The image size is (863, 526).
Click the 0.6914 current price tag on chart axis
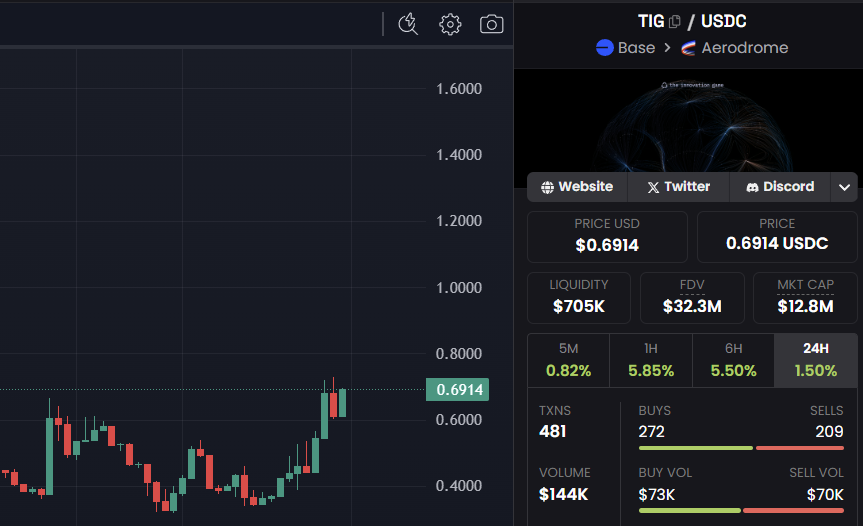[457, 390]
